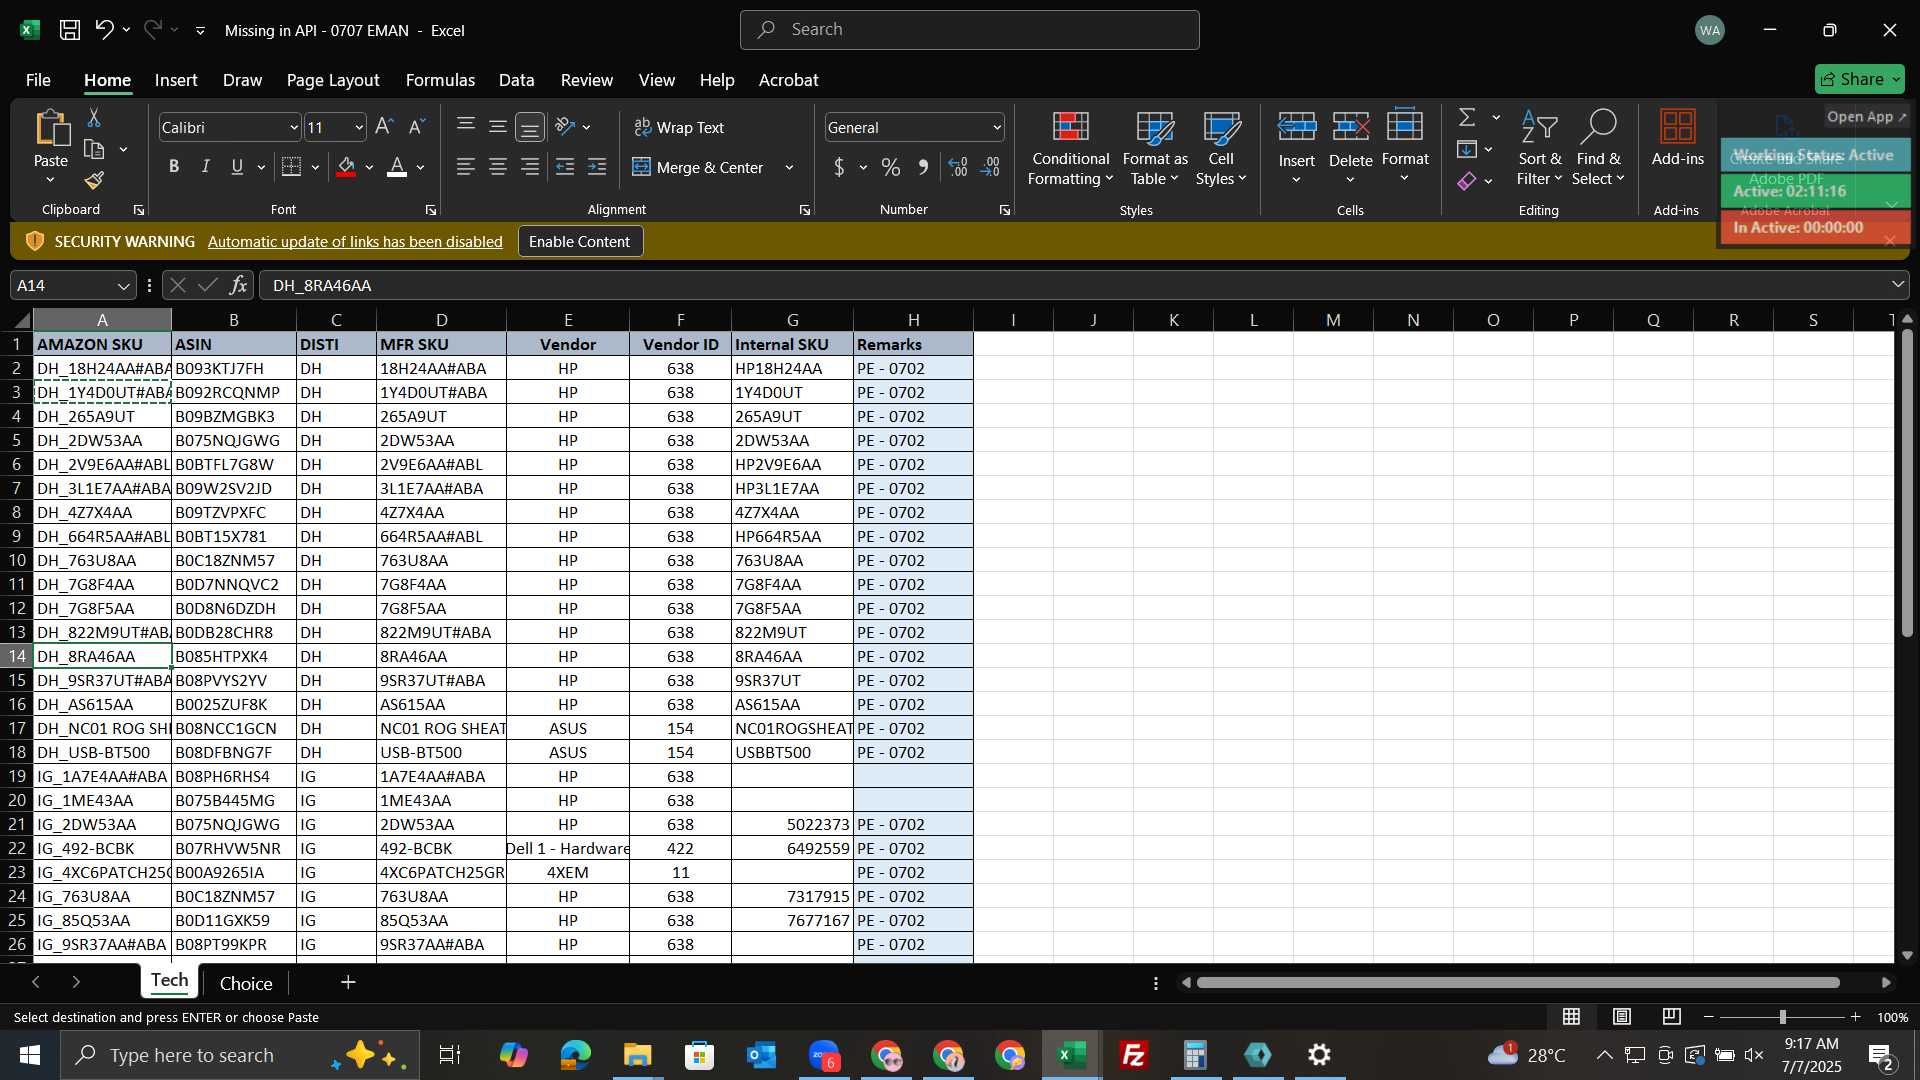Open link about automatic update disabled

pyautogui.click(x=355, y=241)
